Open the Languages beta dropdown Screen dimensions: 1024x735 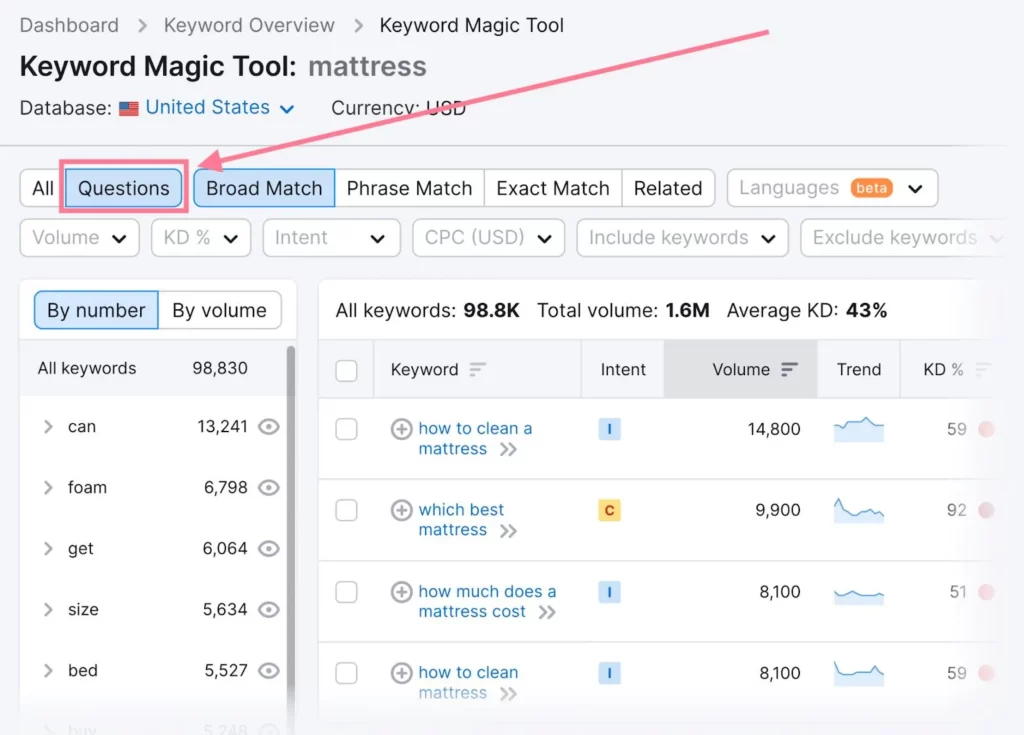click(832, 188)
